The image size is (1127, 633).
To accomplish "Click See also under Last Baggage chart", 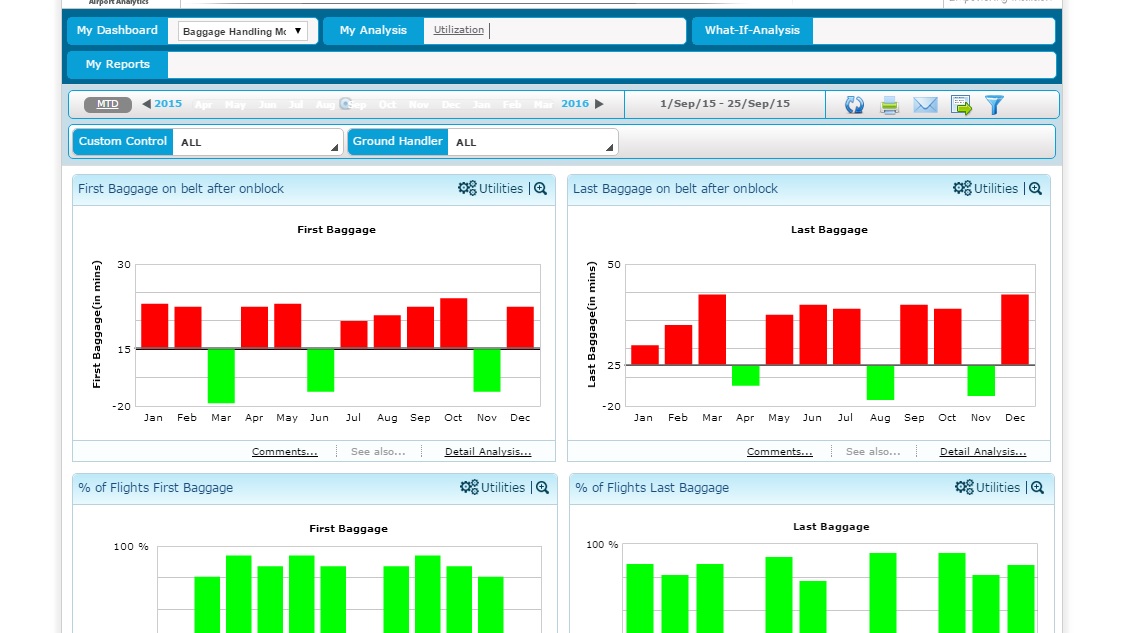I will pyautogui.click(x=873, y=451).
